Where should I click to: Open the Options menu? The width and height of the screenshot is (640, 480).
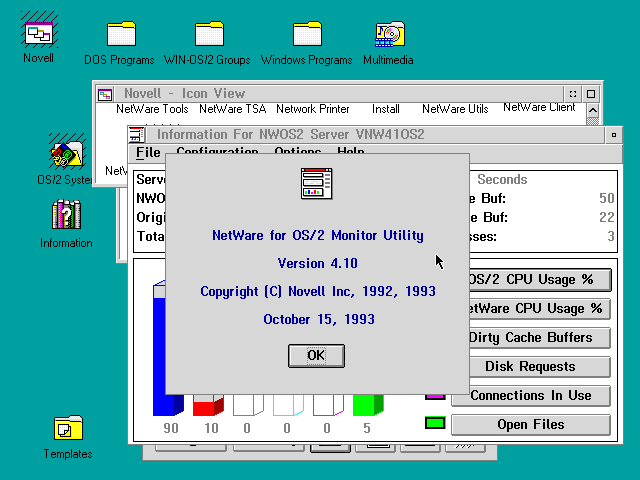click(x=298, y=151)
